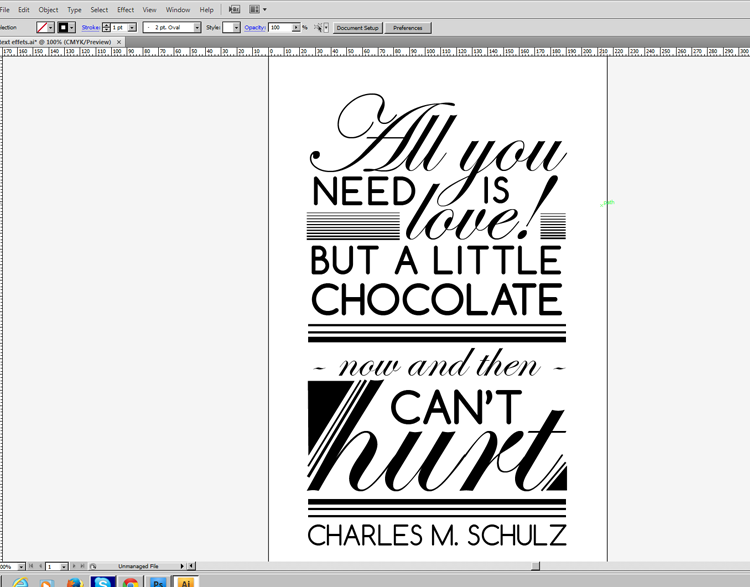Open Skype from taskbar
The height and width of the screenshot is (587, 750).
(x=103, y=582)
